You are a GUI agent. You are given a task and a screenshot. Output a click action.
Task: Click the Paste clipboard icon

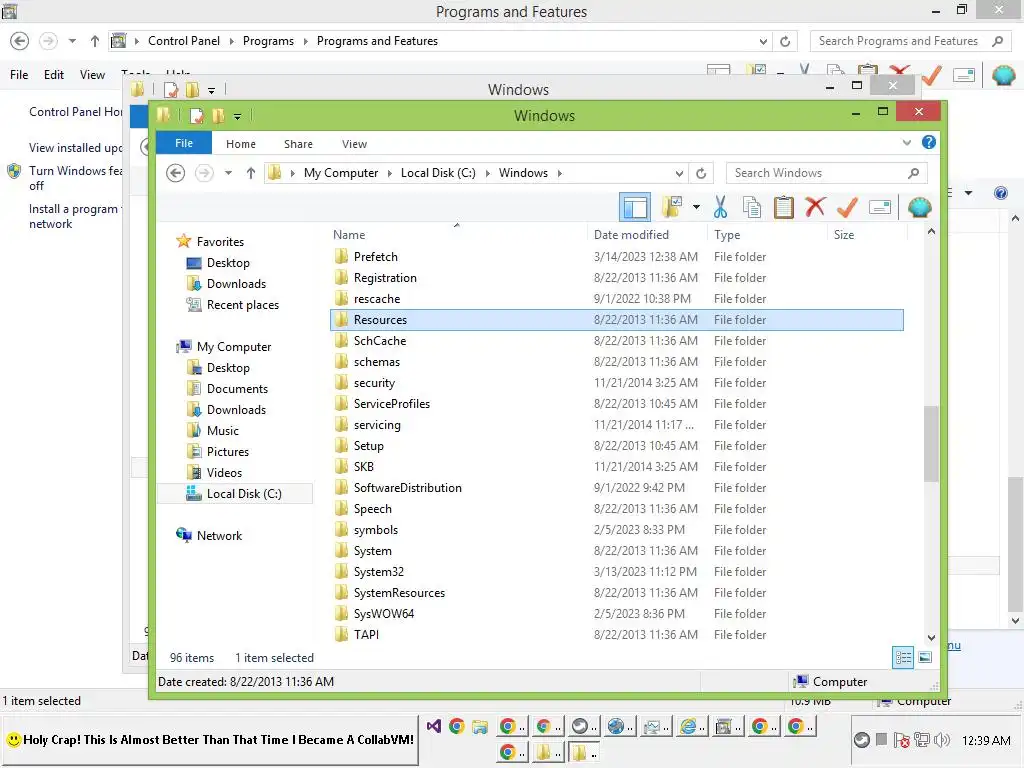pos(783,208)
